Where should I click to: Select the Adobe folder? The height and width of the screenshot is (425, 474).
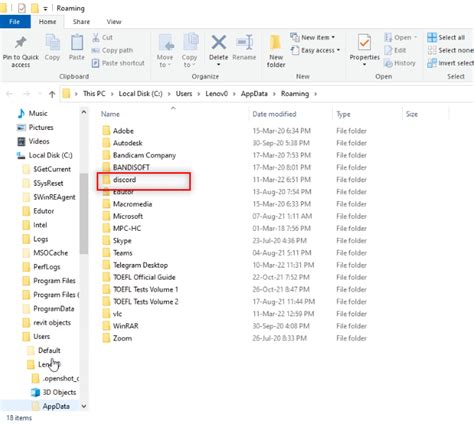123,131
